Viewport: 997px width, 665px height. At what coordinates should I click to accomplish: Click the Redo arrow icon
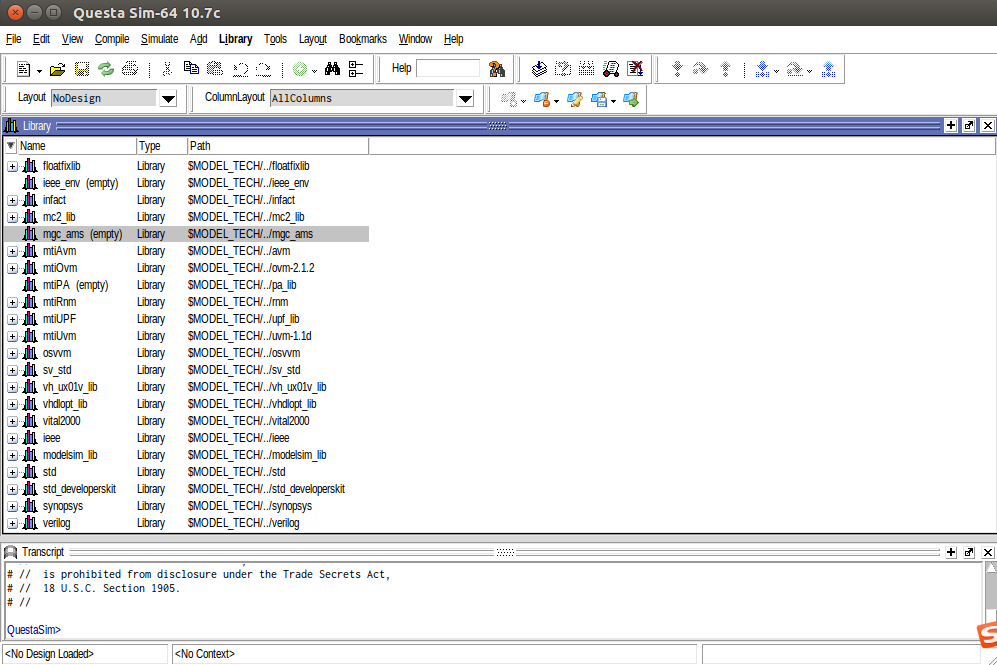point(263,69)
